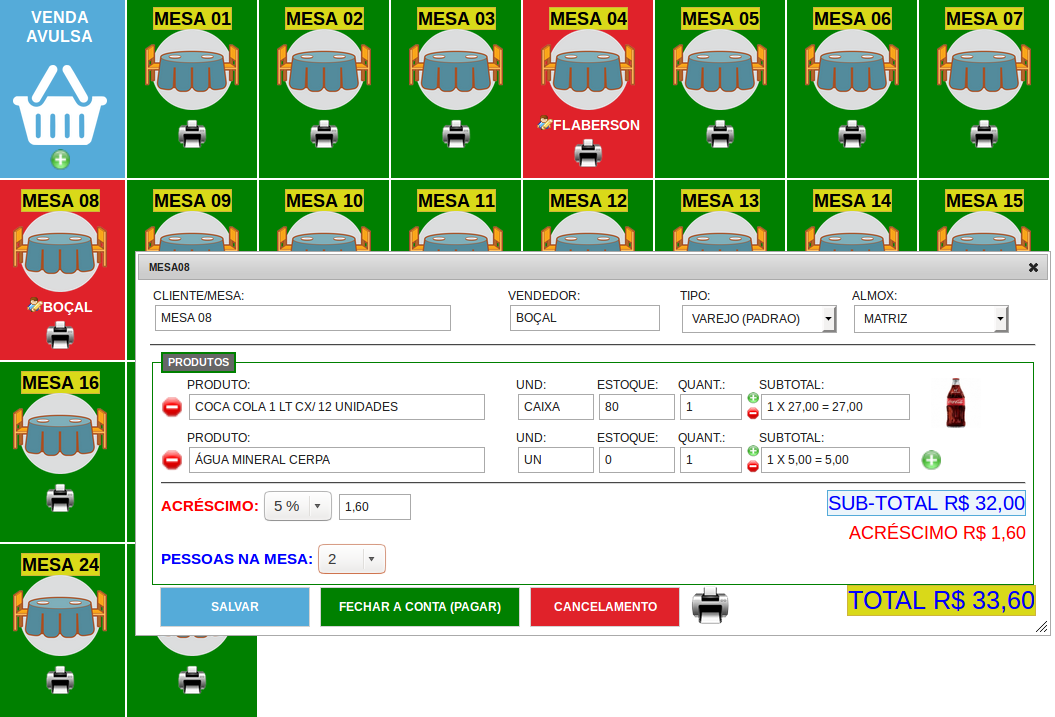Click the printer icon under Mesa 04
The width and height of the screenshot is (1055, 717).
pos(588,153)
